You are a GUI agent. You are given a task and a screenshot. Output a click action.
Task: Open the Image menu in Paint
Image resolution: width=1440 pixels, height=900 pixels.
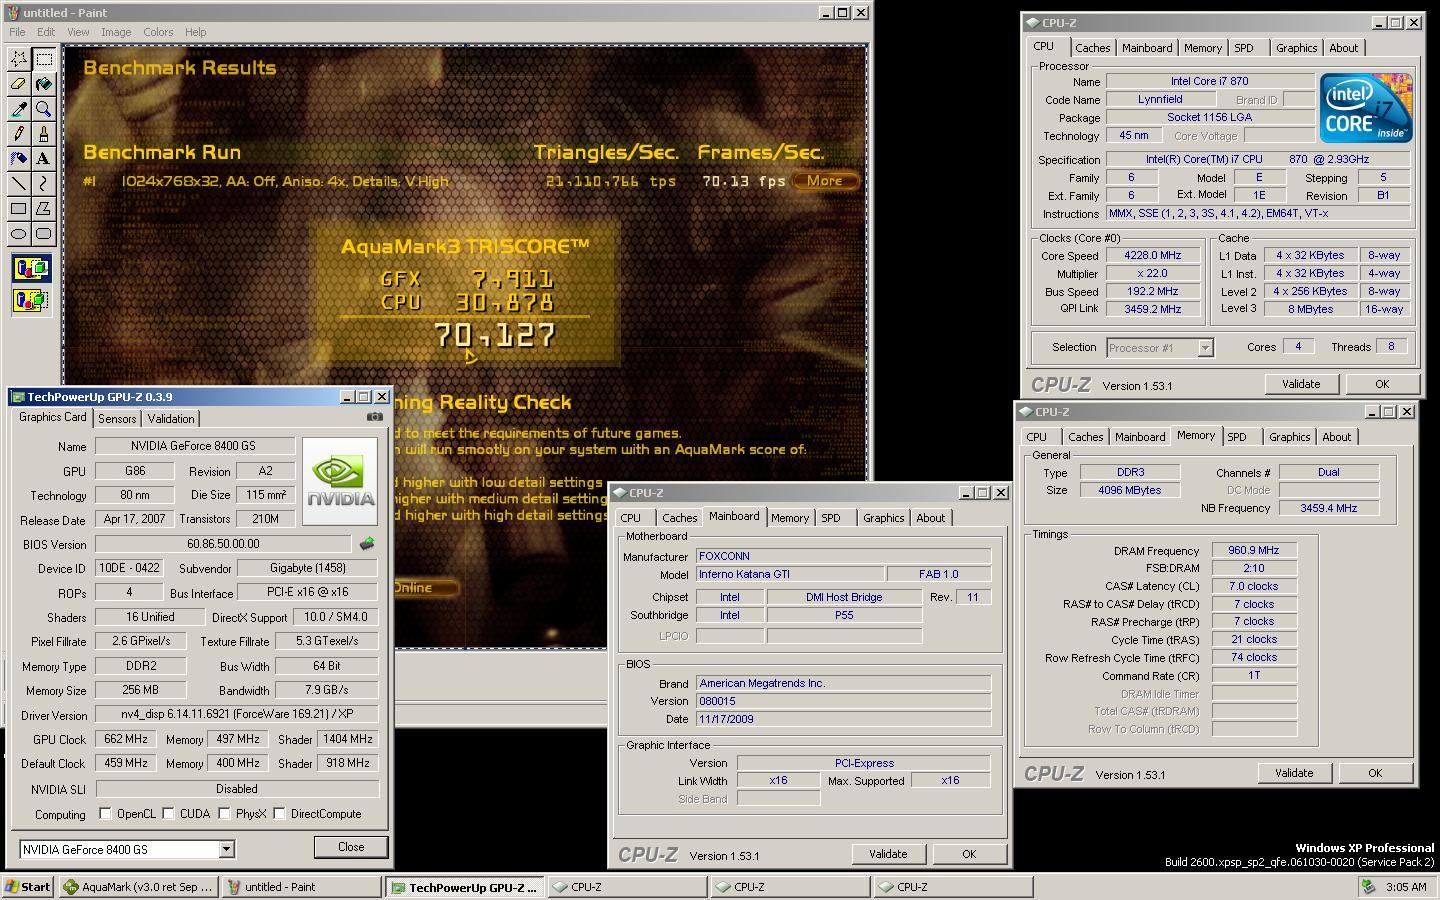coord(116,32)
